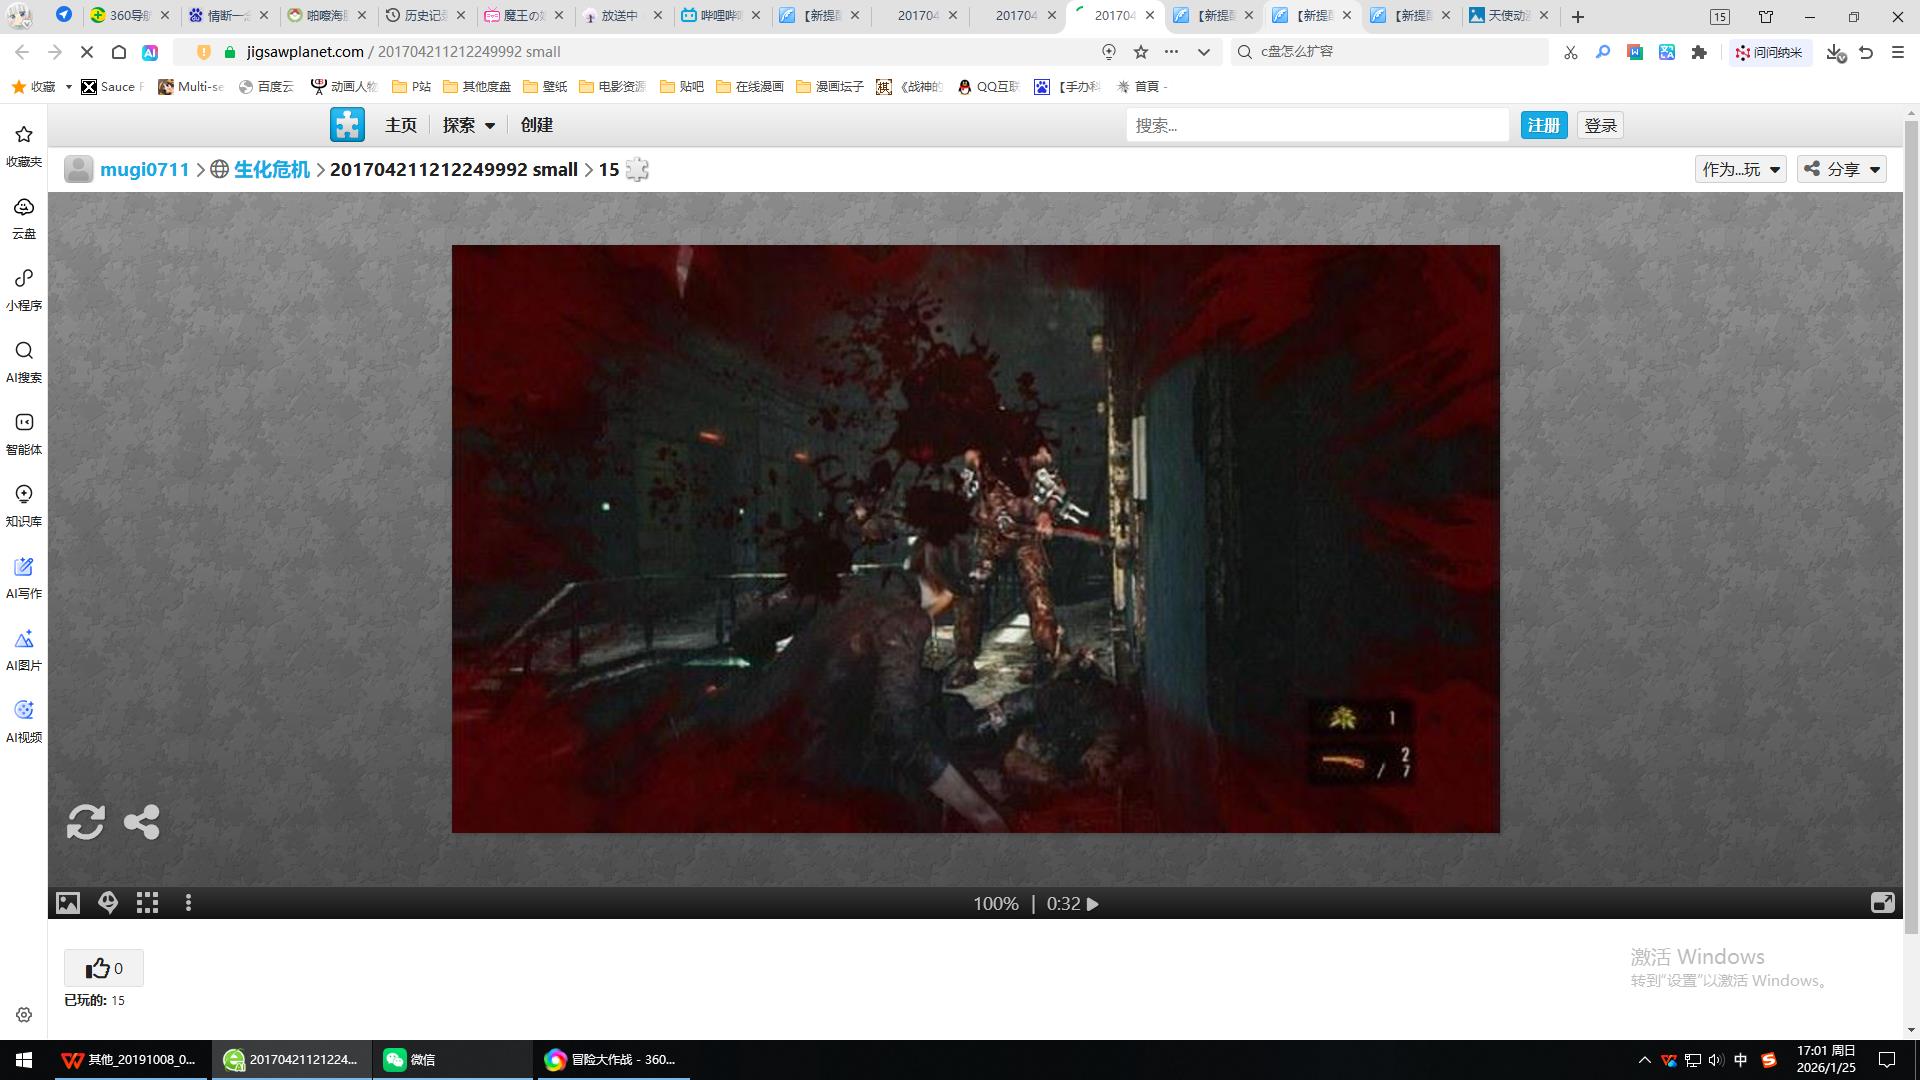Expand the 探索 dropdown menu

(469, 125)
